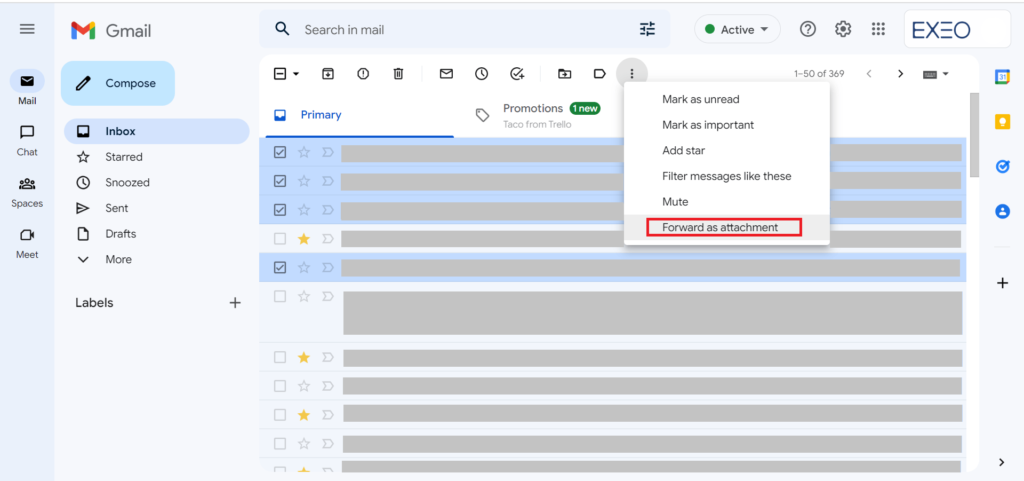Add selected messages to Tasks
This screenshot has width=1024, height=481.
(x=517, y=74)
